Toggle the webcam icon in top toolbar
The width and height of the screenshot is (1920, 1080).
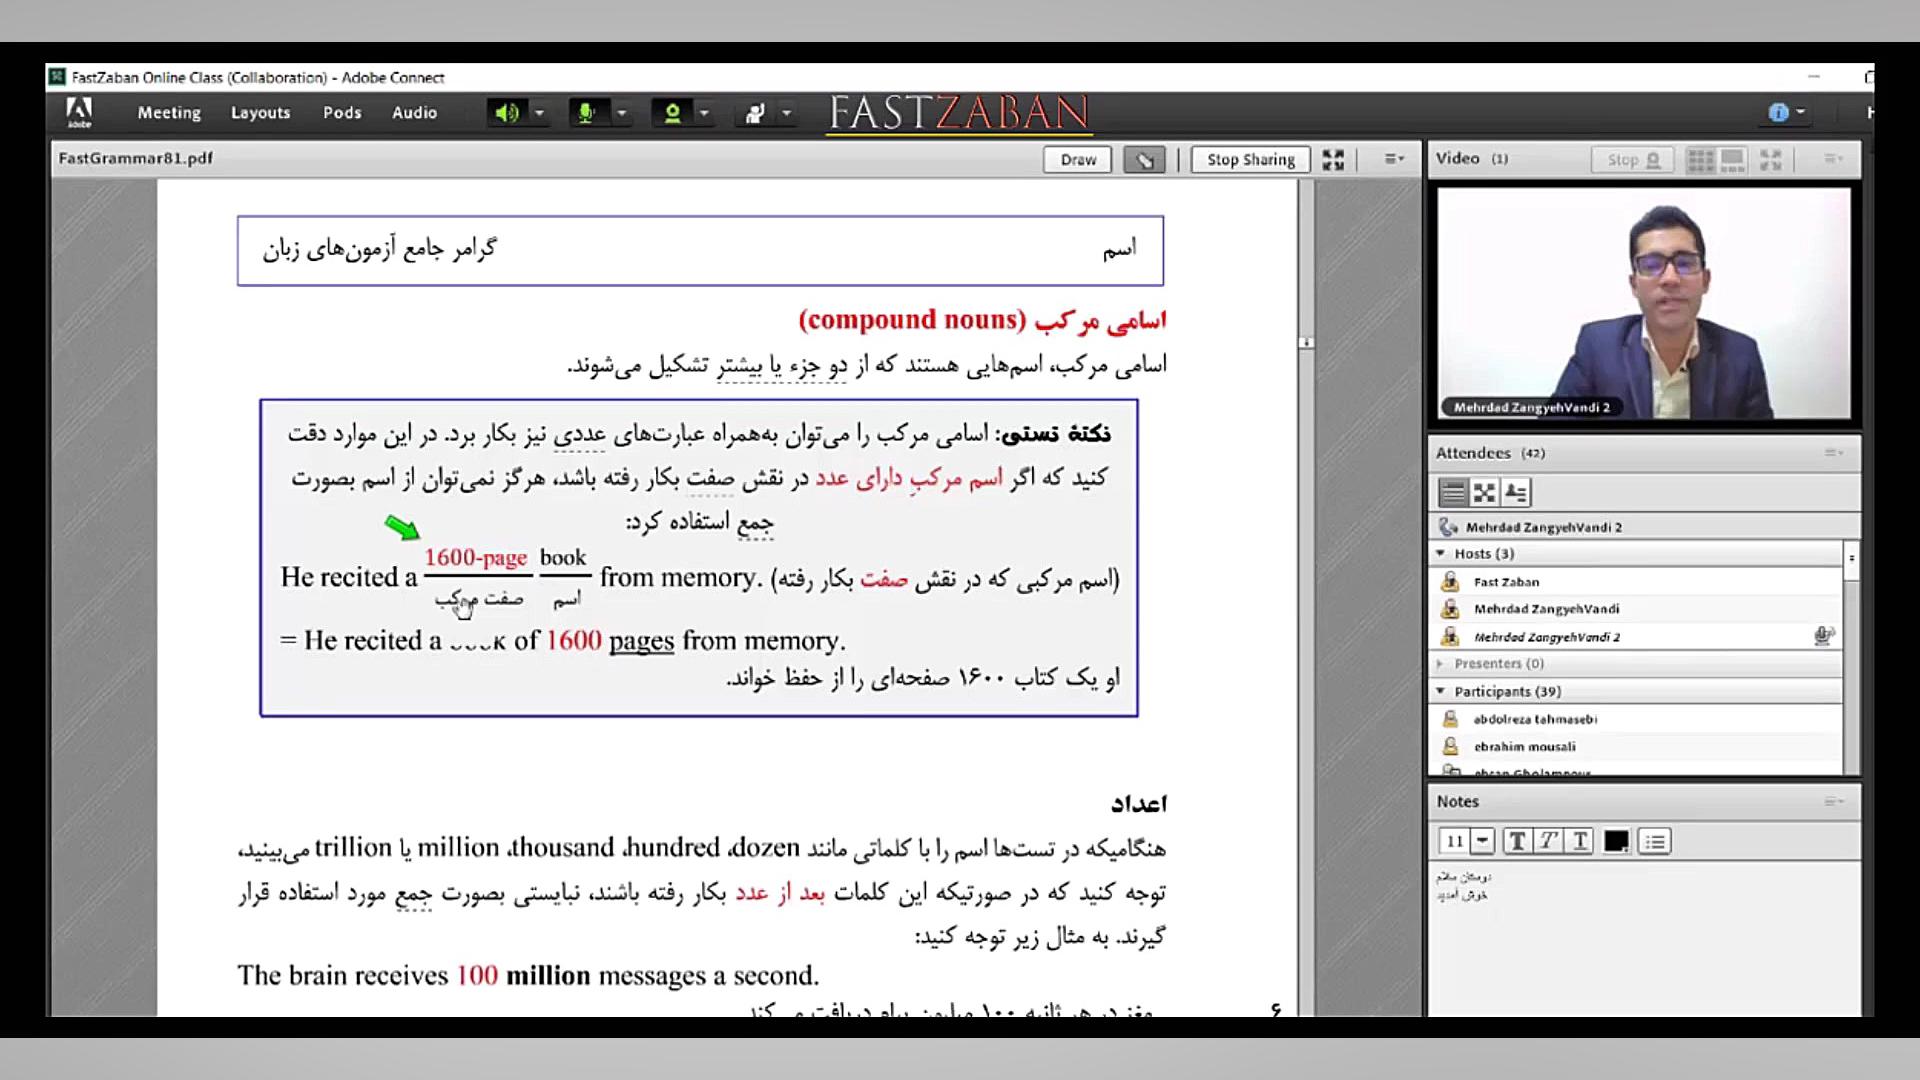673,113
